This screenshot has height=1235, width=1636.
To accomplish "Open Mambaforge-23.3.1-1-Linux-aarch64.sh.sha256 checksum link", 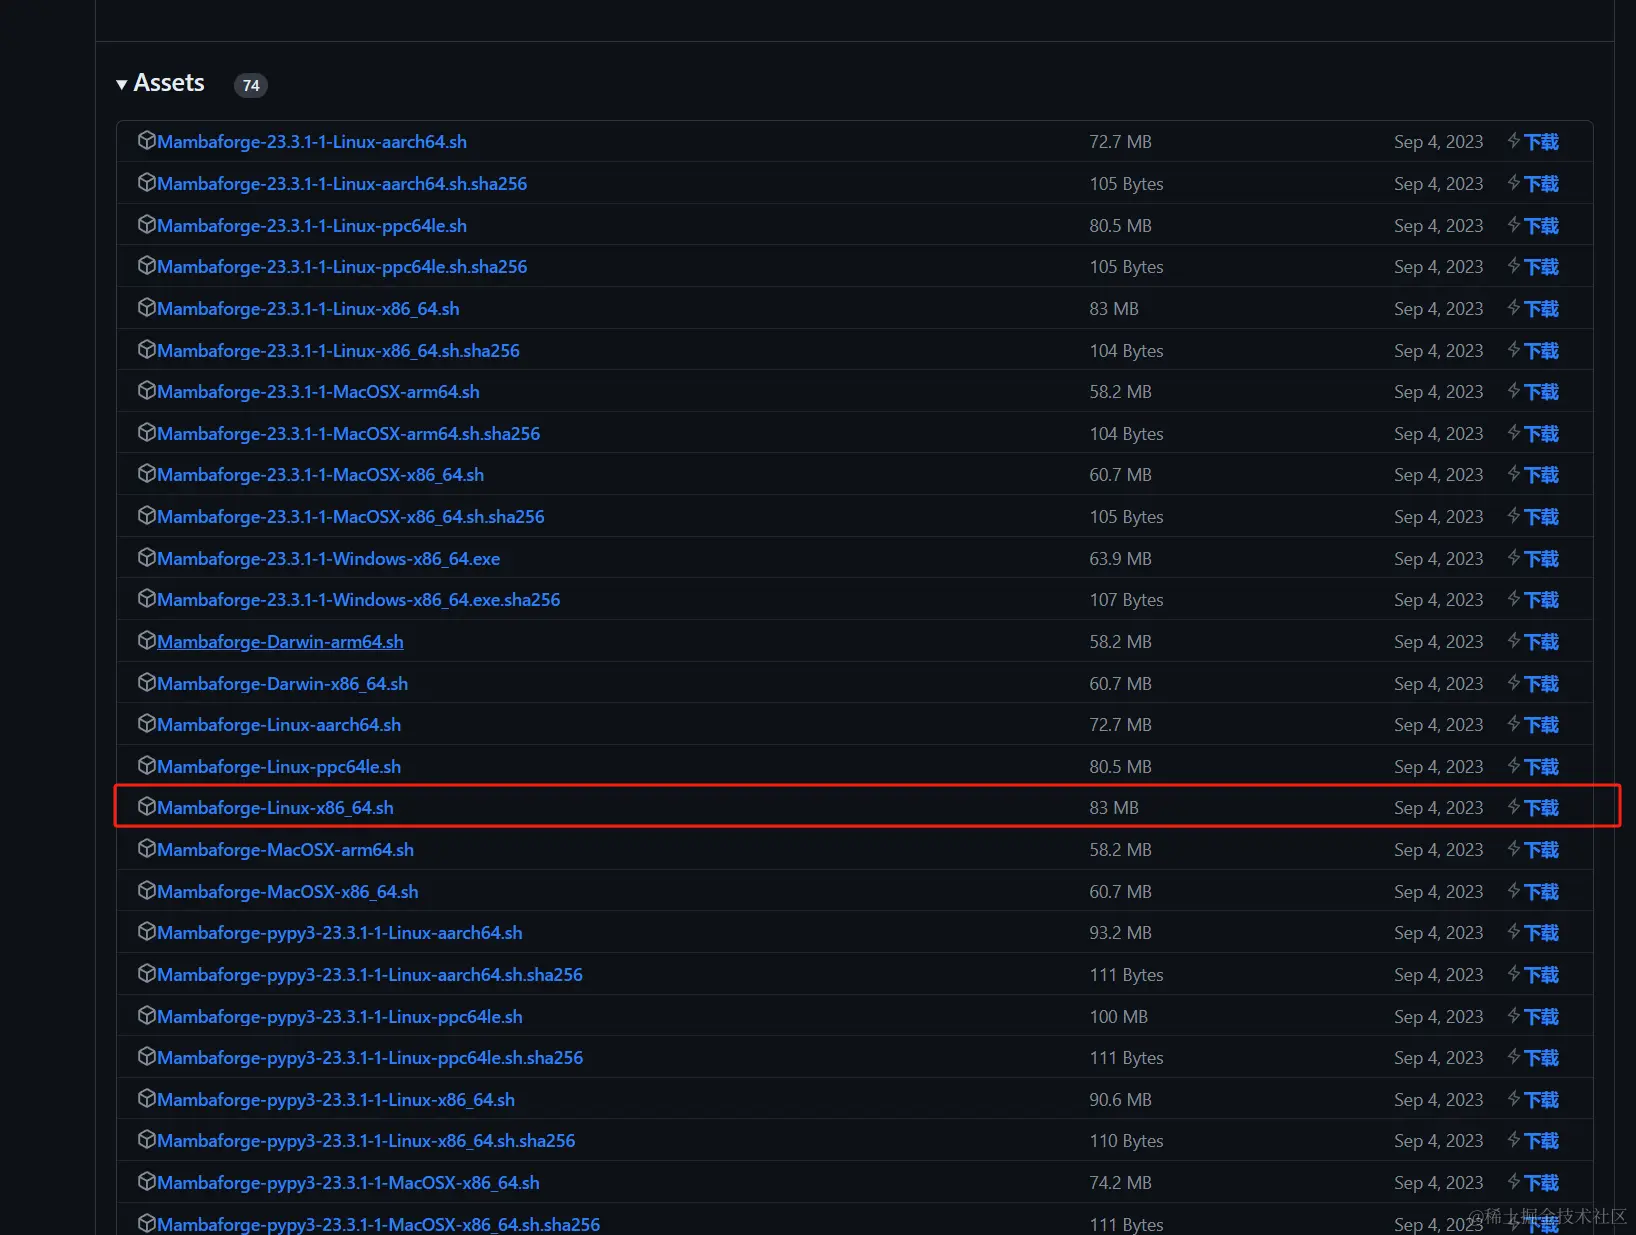I will (x=342, y=184).
